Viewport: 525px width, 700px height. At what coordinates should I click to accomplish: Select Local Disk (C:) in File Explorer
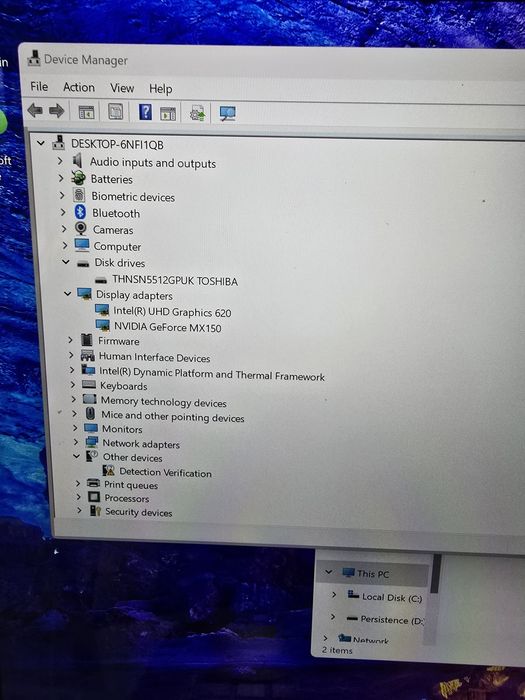tap(392, 597)
